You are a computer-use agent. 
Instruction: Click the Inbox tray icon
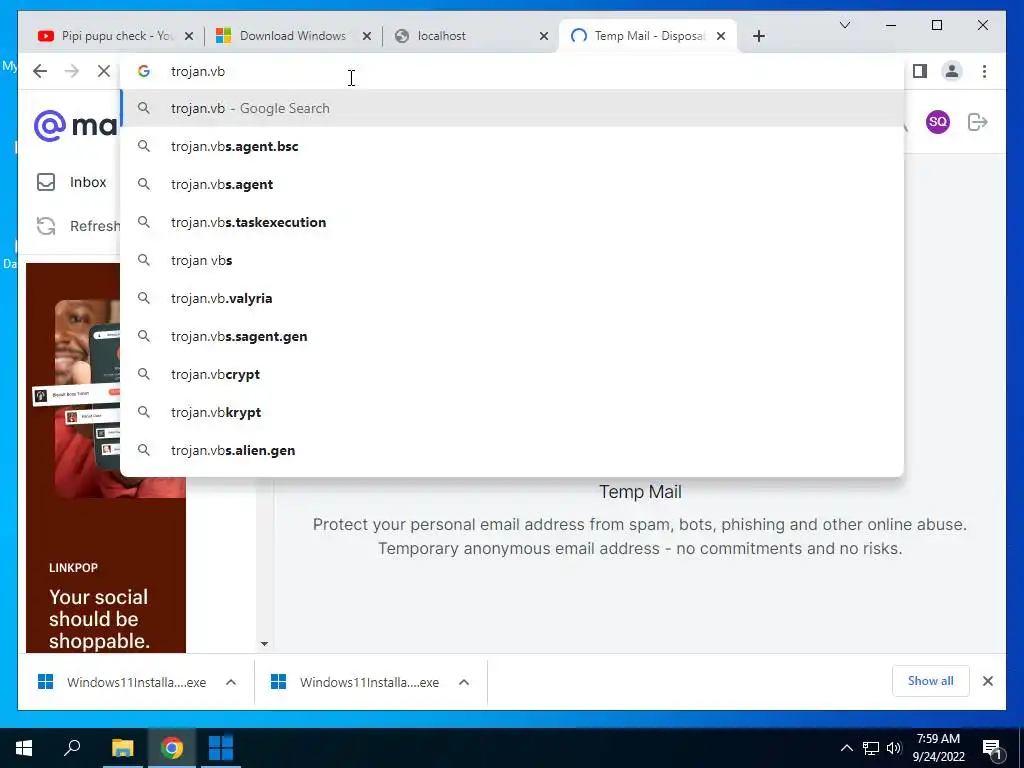46,182
